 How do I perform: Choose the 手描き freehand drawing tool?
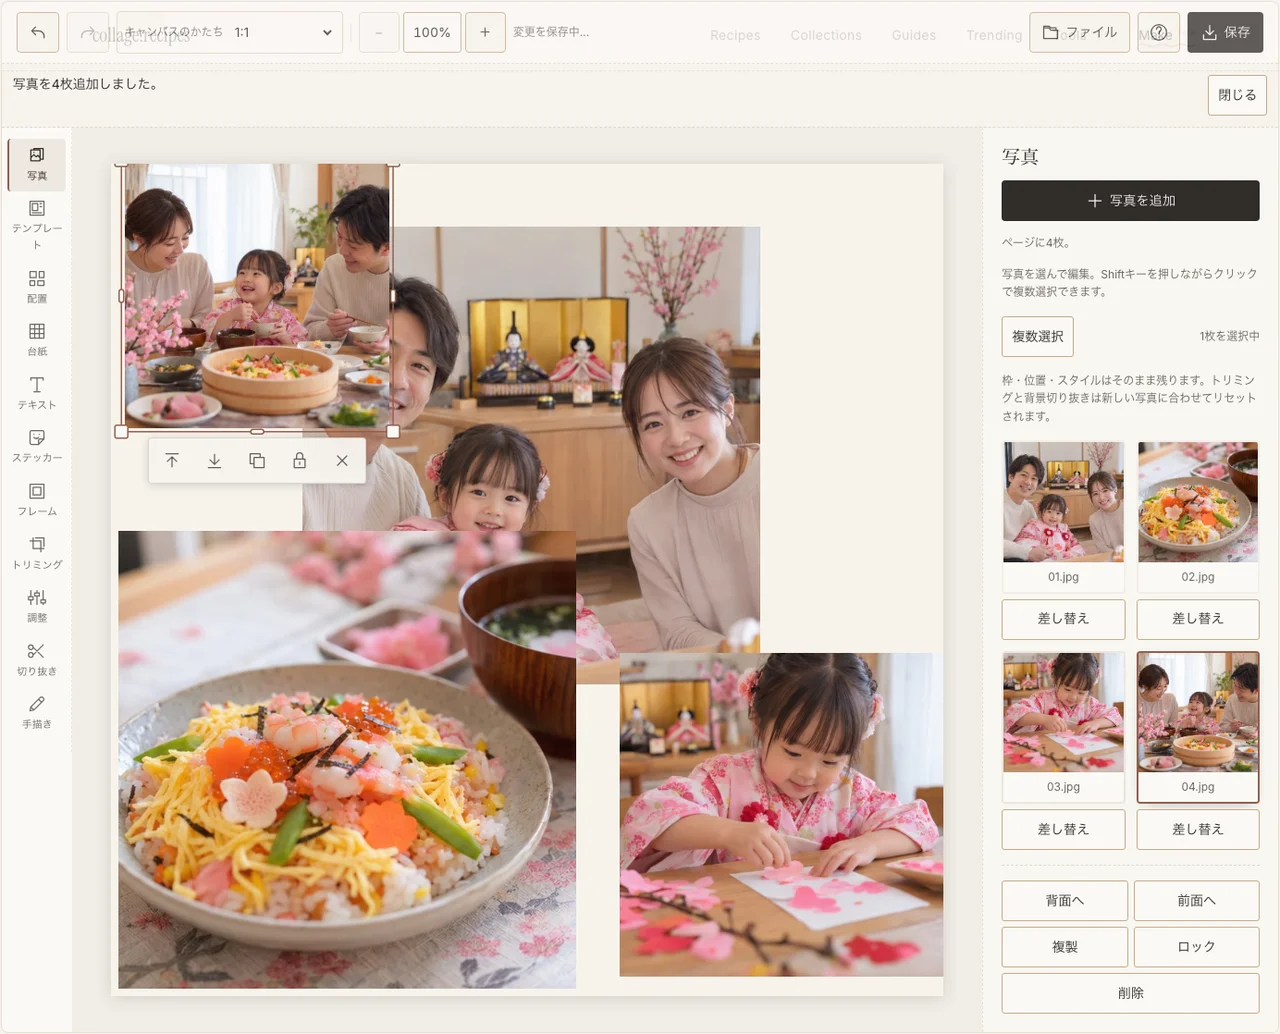pos(37,711)
